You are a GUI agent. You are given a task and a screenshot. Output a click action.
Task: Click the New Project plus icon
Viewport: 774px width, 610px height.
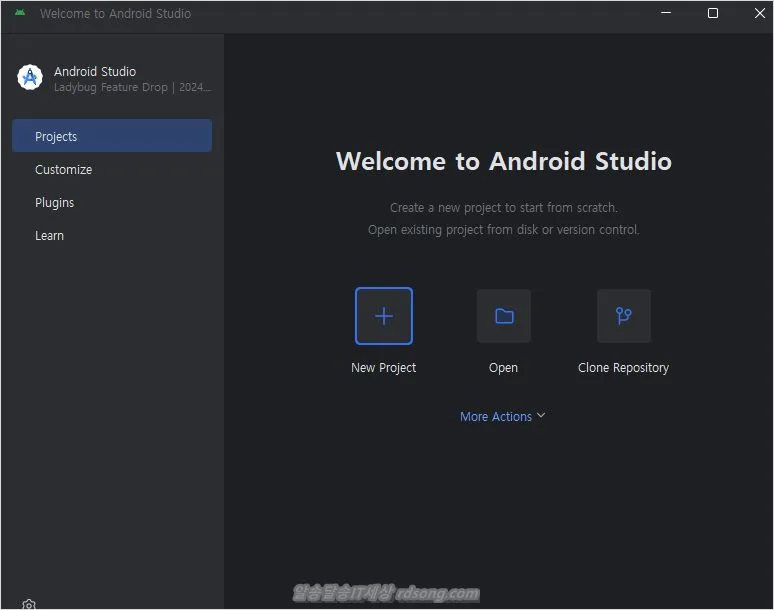click(383, 316)
